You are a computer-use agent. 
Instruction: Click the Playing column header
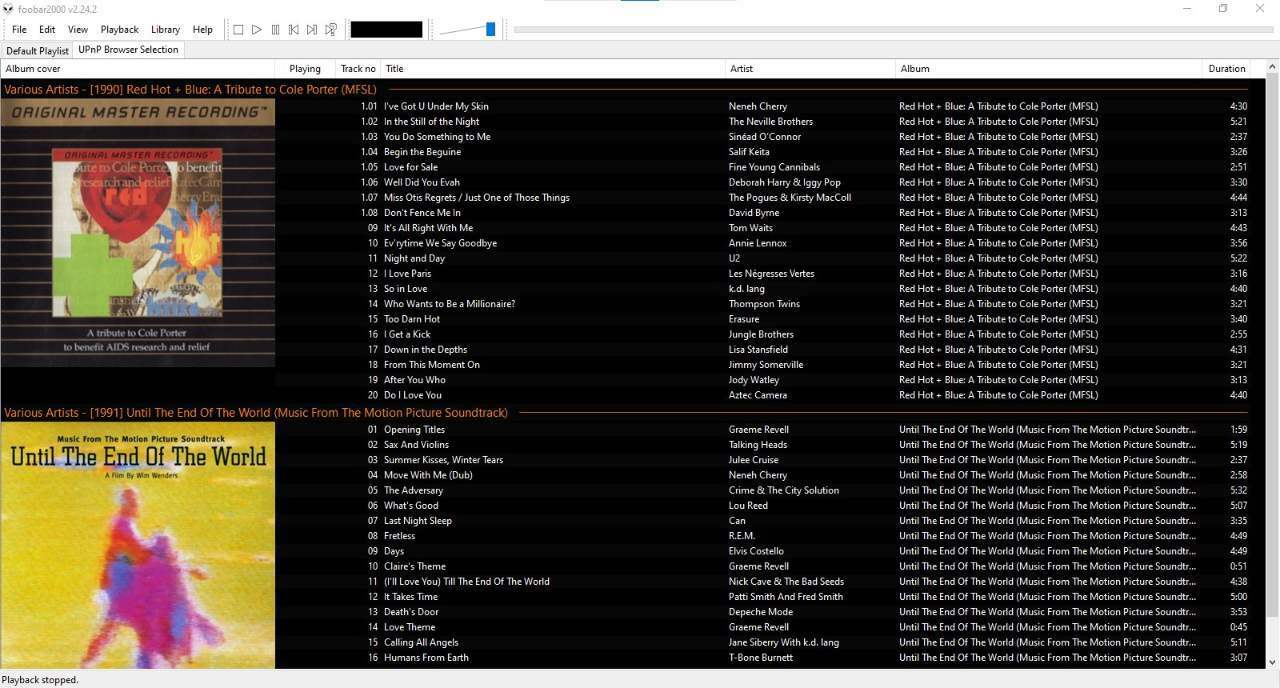[x=305, y=69]
